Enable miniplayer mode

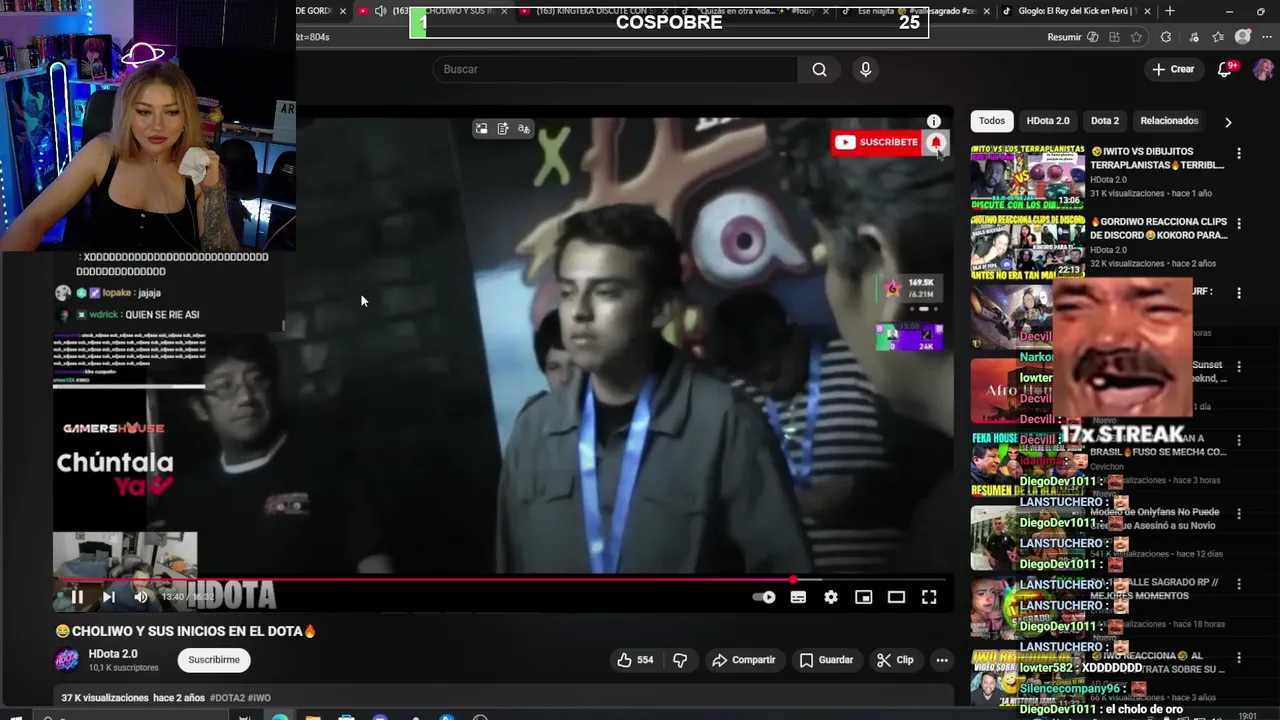[864, 597]
